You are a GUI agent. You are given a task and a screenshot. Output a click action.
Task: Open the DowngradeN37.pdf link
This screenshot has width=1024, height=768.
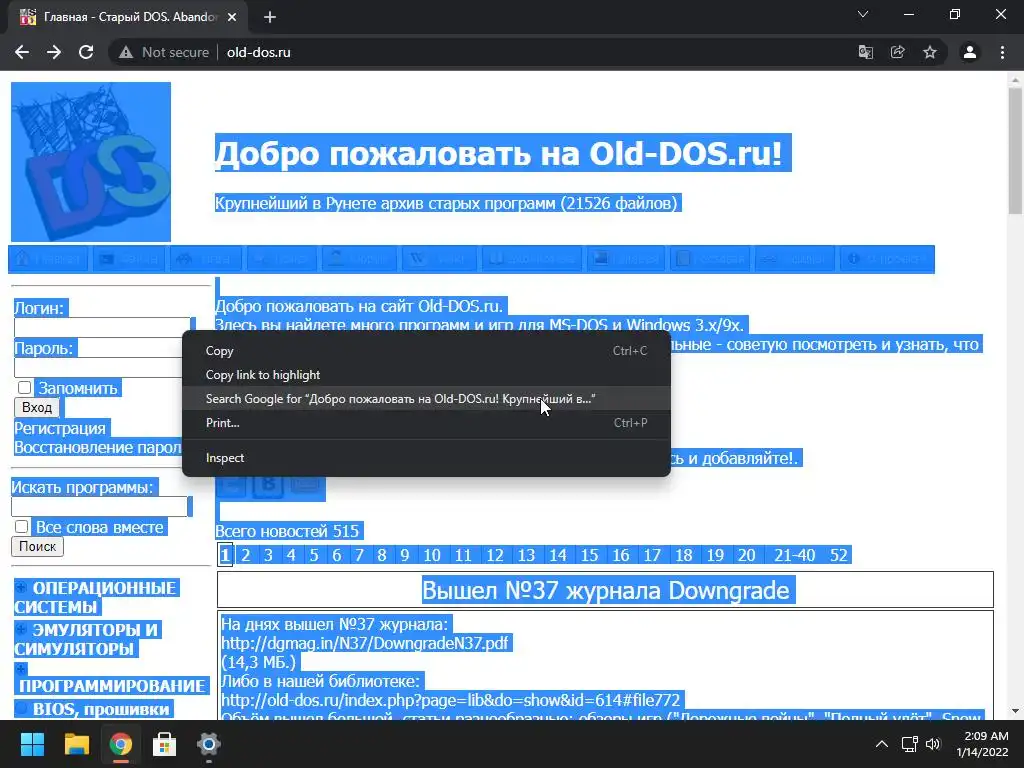point(364,643)
